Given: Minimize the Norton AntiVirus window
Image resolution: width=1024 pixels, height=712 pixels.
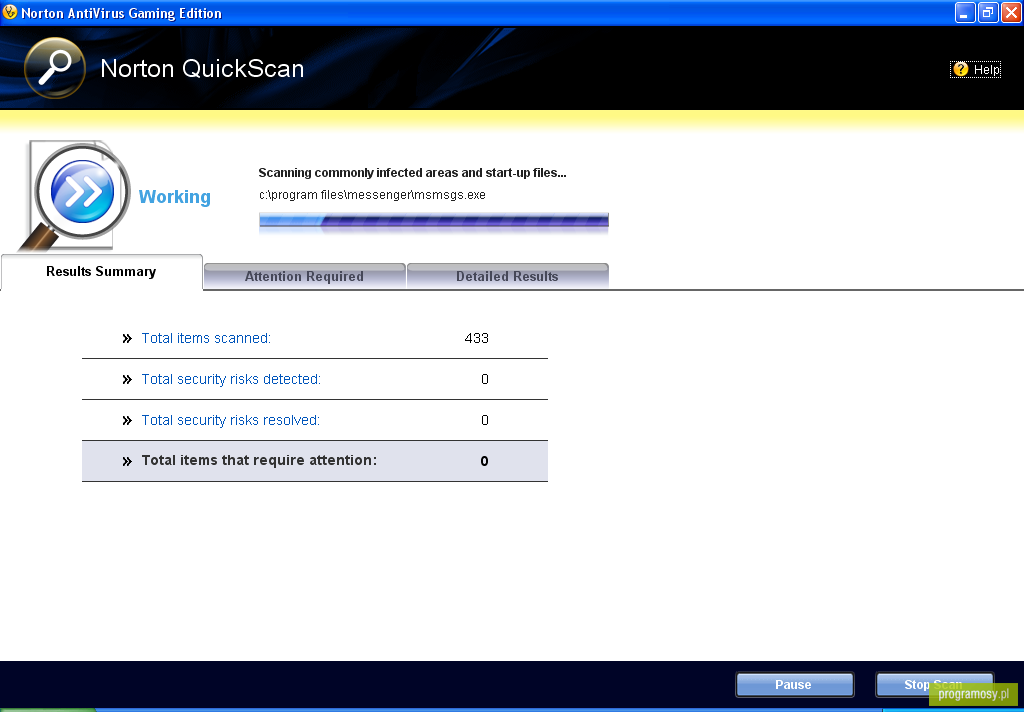Looking at the screenshot, I should pos(965,12).
